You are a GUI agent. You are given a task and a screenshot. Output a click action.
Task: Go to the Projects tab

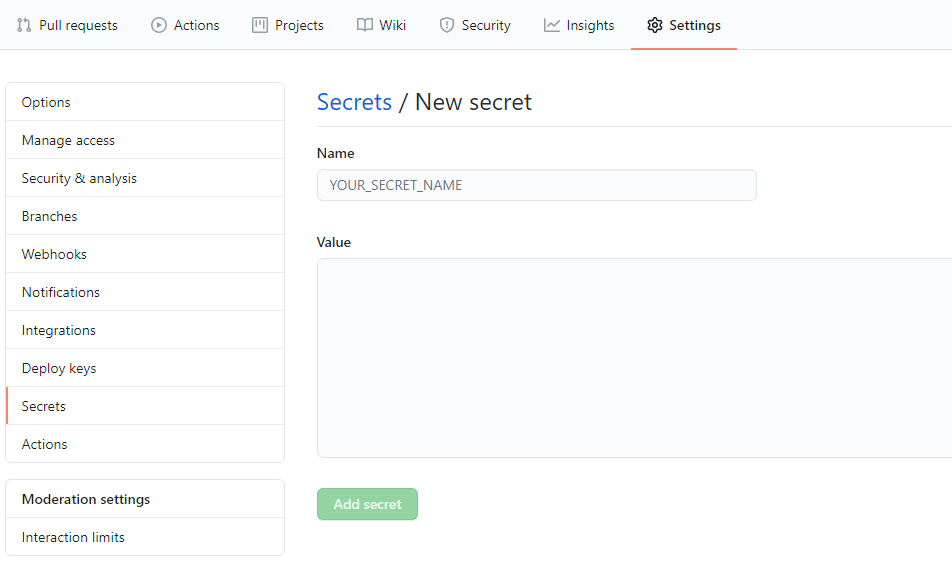point(299,26)
